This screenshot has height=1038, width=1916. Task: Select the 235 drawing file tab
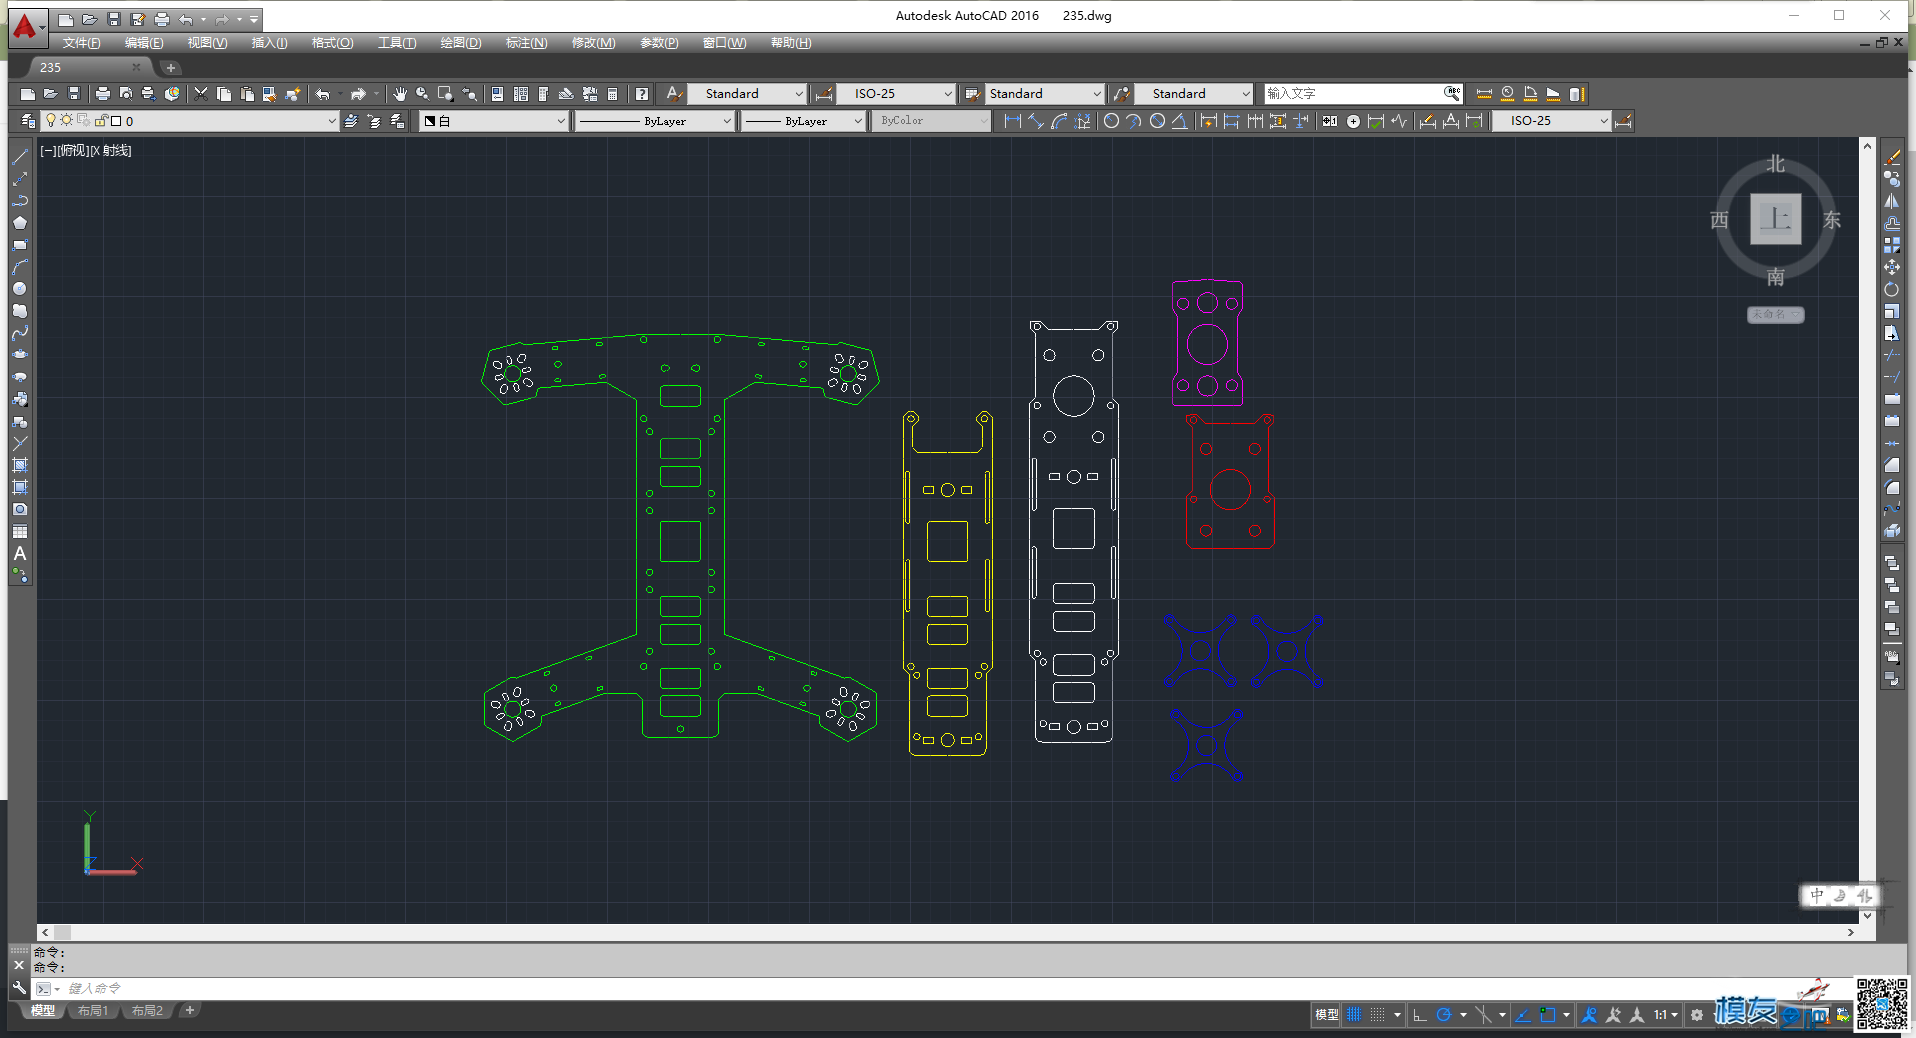(90, 67)
